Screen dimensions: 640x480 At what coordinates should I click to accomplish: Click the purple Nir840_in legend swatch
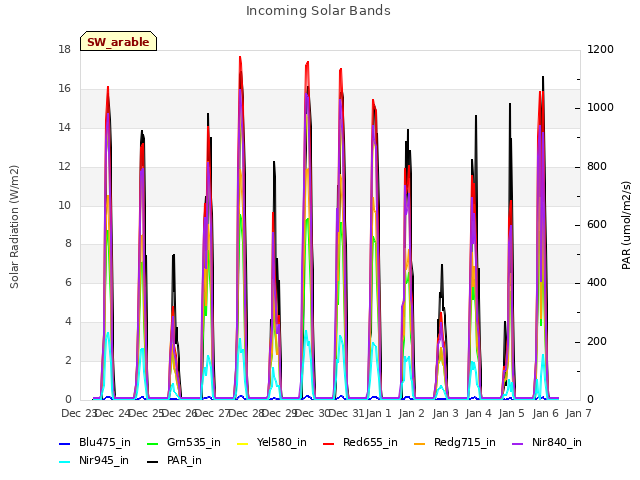pyautogui.click(x=518, y=443)
